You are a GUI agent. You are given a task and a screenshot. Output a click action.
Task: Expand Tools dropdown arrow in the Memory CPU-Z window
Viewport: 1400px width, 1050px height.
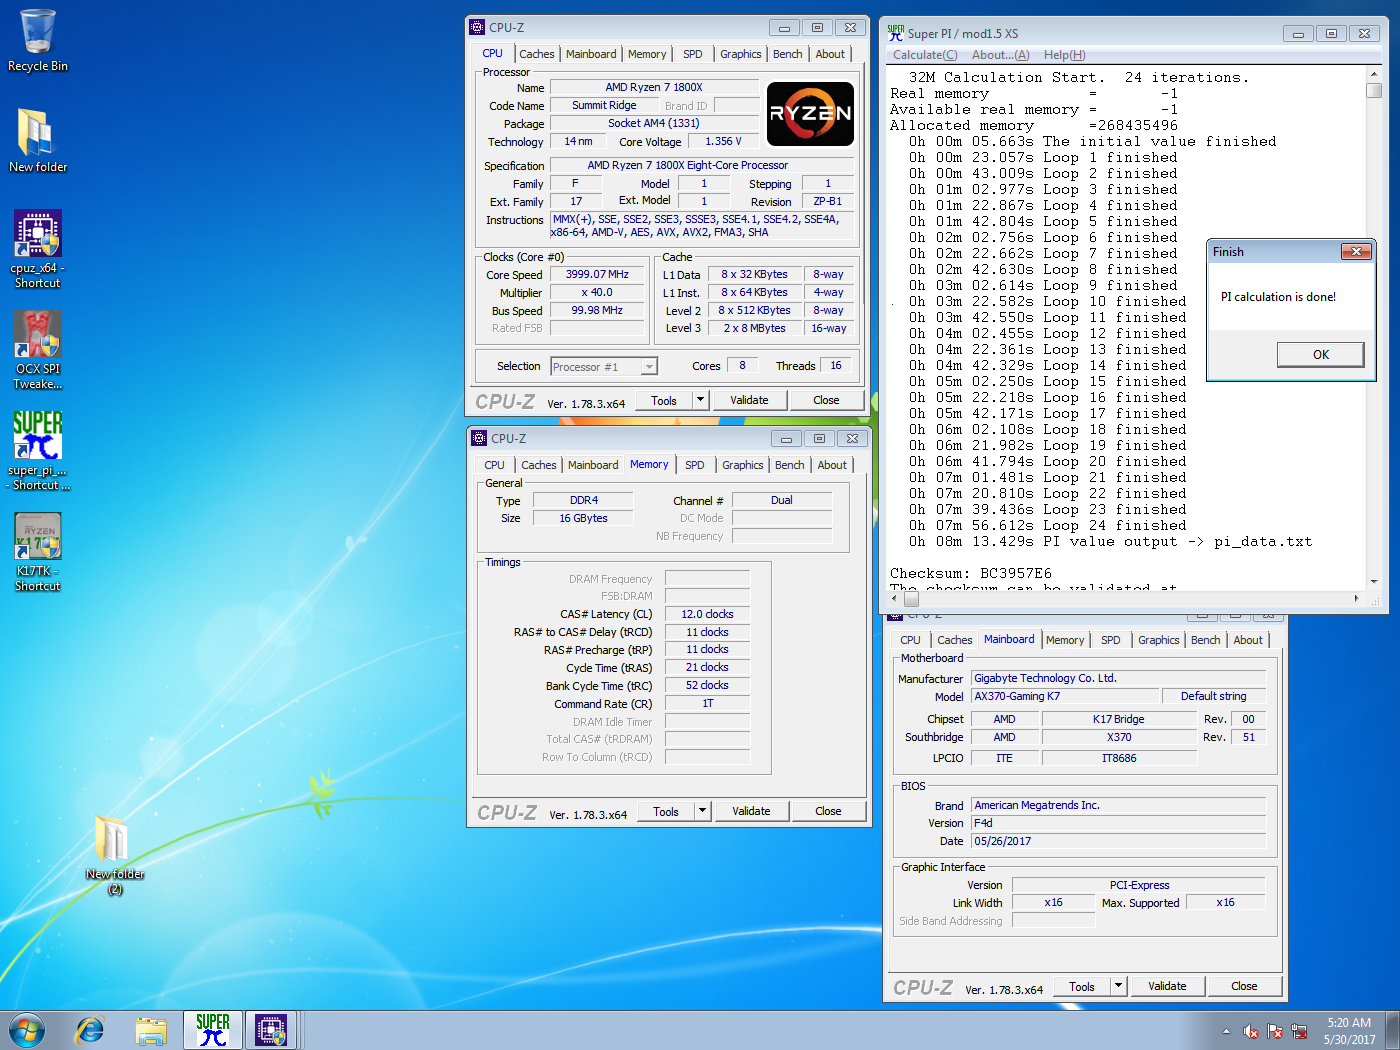click(x=703, y=812)
